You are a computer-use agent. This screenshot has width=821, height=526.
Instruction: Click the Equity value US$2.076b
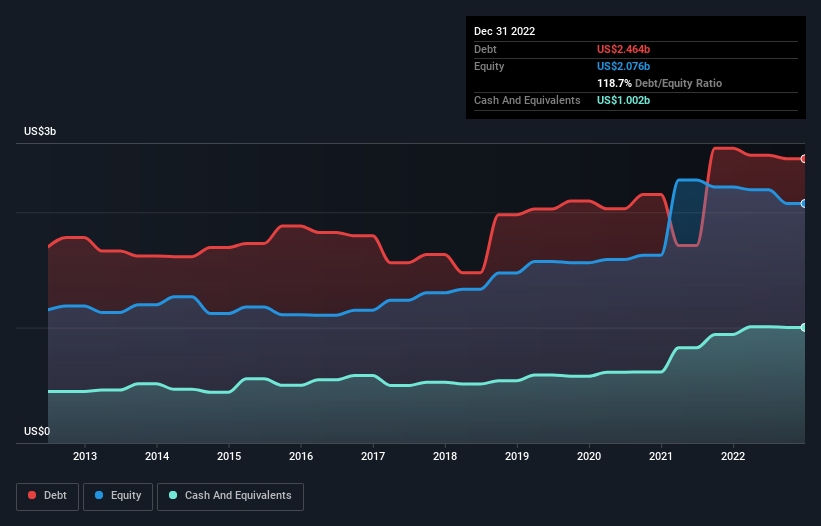tap(624, 66)
